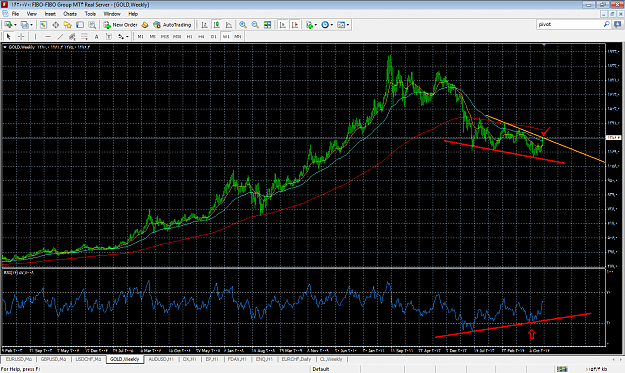Show the Data Window panel icon
625x373 pixels.
click(x=56, y=25)
